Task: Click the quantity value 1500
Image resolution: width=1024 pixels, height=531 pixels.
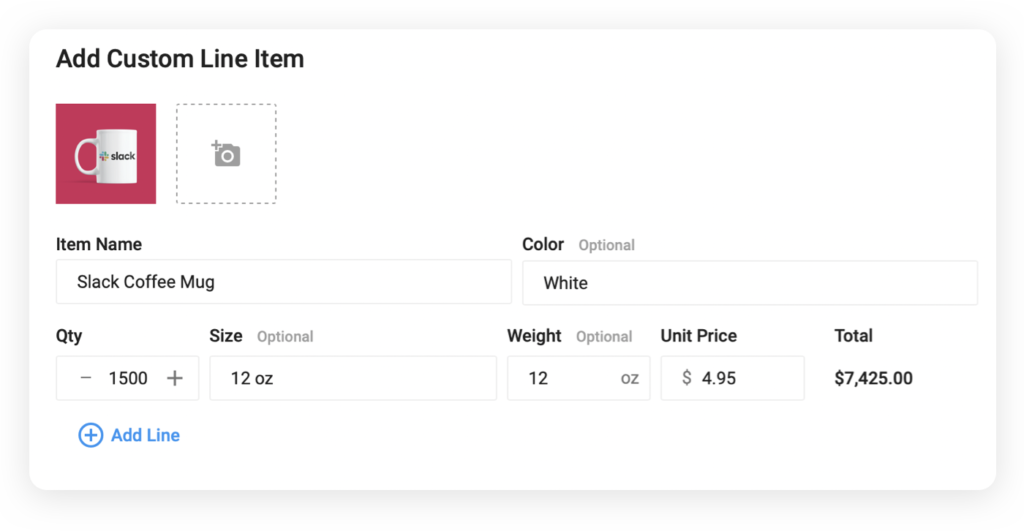Action: coord(128,378)
